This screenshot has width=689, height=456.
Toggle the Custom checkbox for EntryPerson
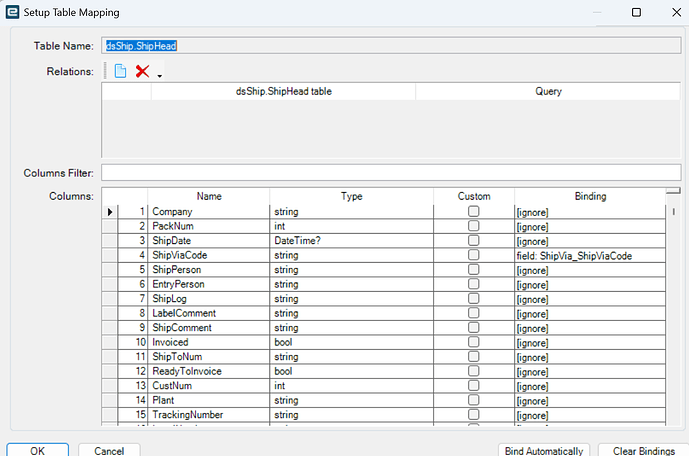(473, 284)
